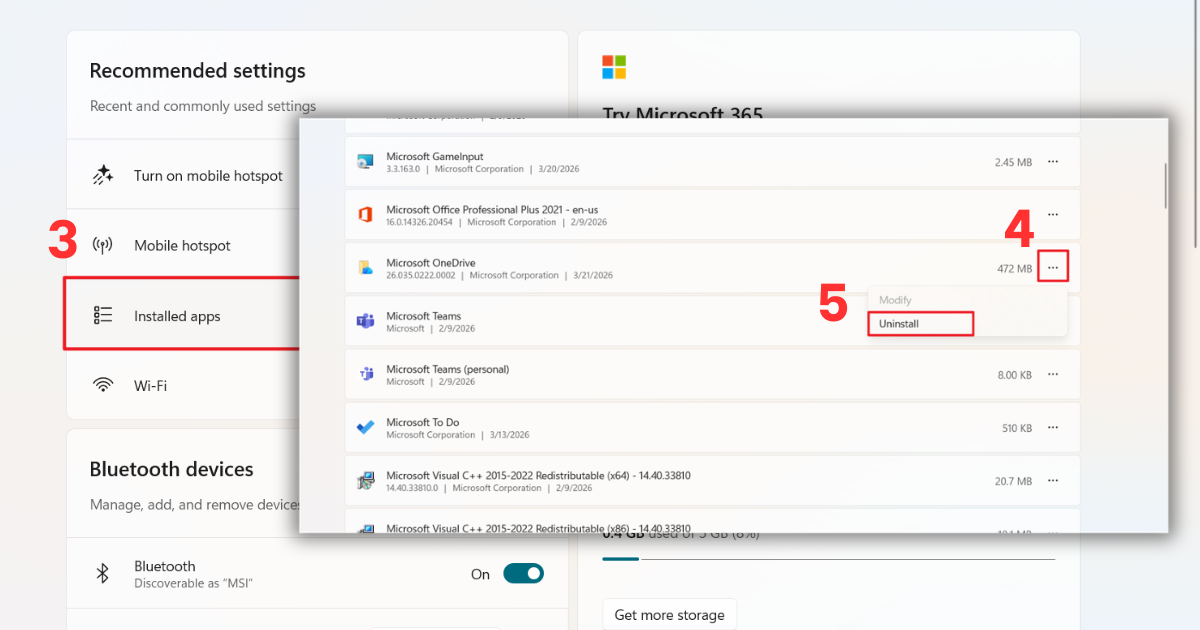
Task: Click the Visual C++ x64 Redistributable icon
Action: [365, 481]
